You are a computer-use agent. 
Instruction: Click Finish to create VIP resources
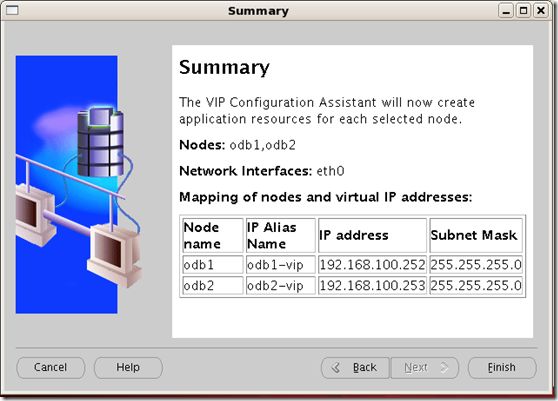[x=502, y=368]
